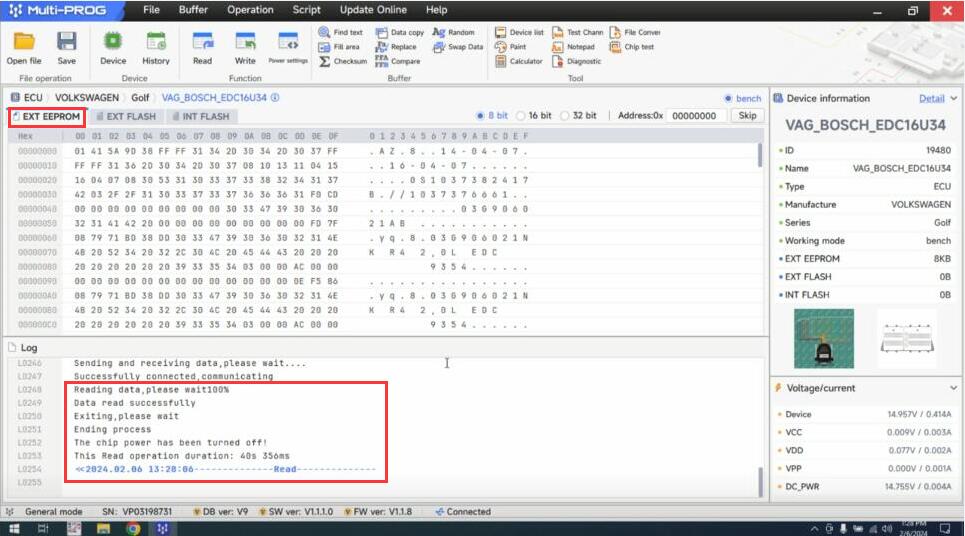Open the File menu

151,10
